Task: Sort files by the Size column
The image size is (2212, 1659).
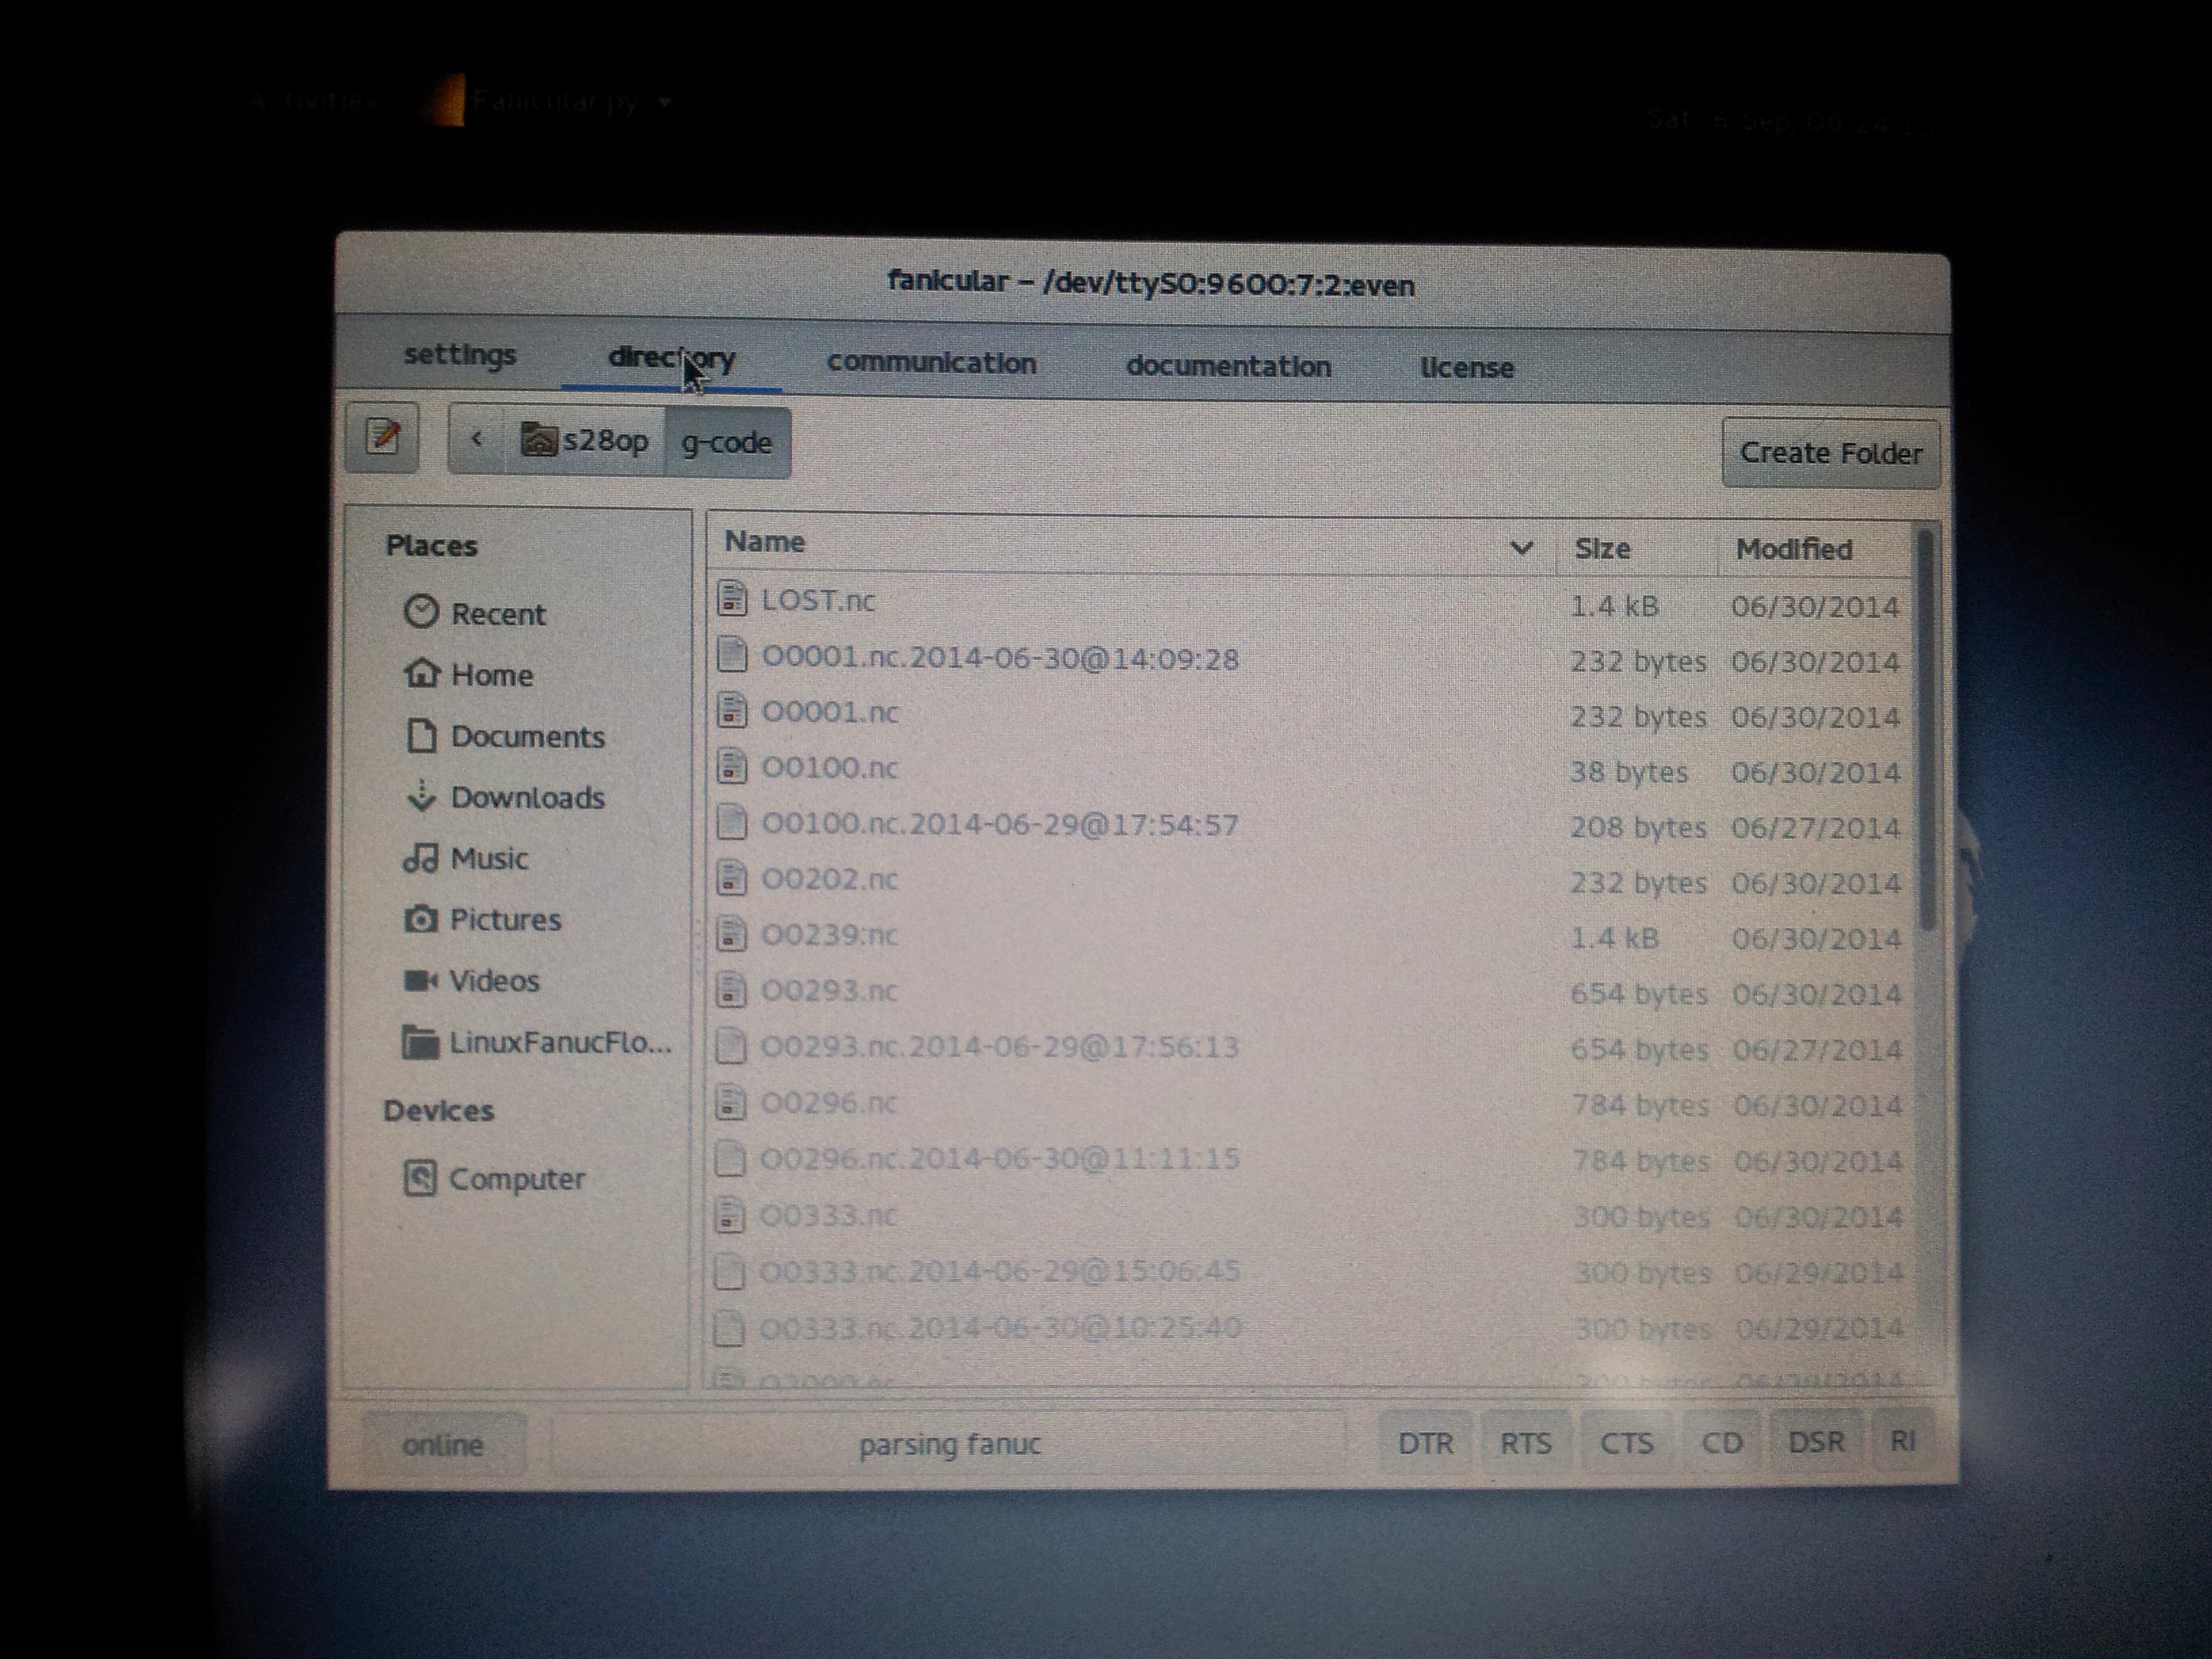Action: (x=1636, y=548)
